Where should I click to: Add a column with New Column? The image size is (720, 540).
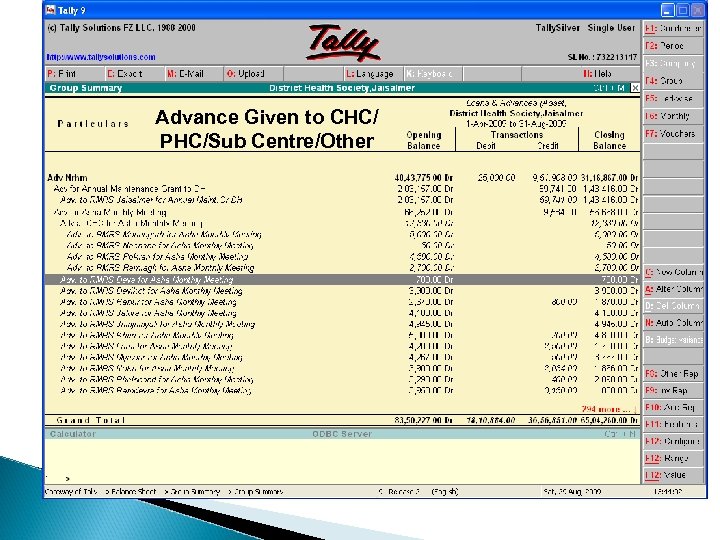pos(673,272)
